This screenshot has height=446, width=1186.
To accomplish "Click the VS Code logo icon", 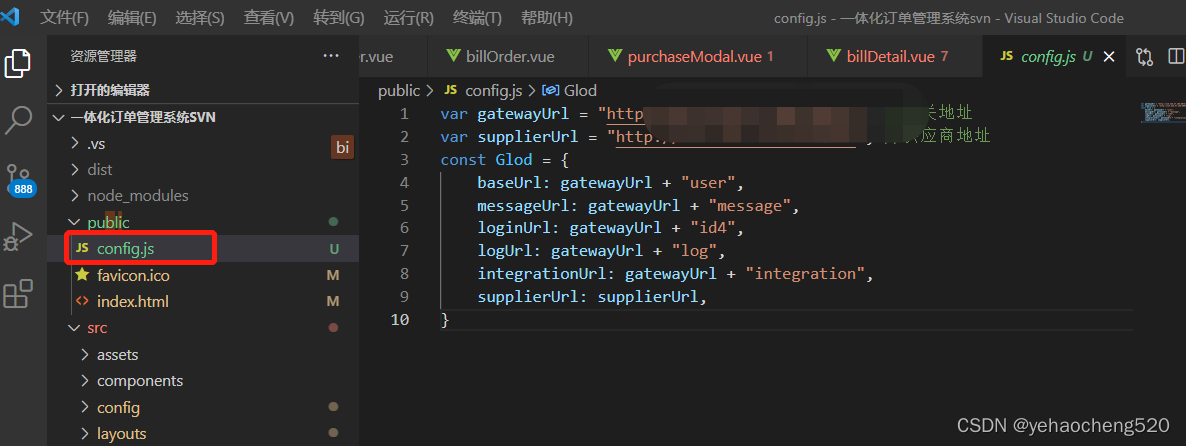I will click(10, 17).
